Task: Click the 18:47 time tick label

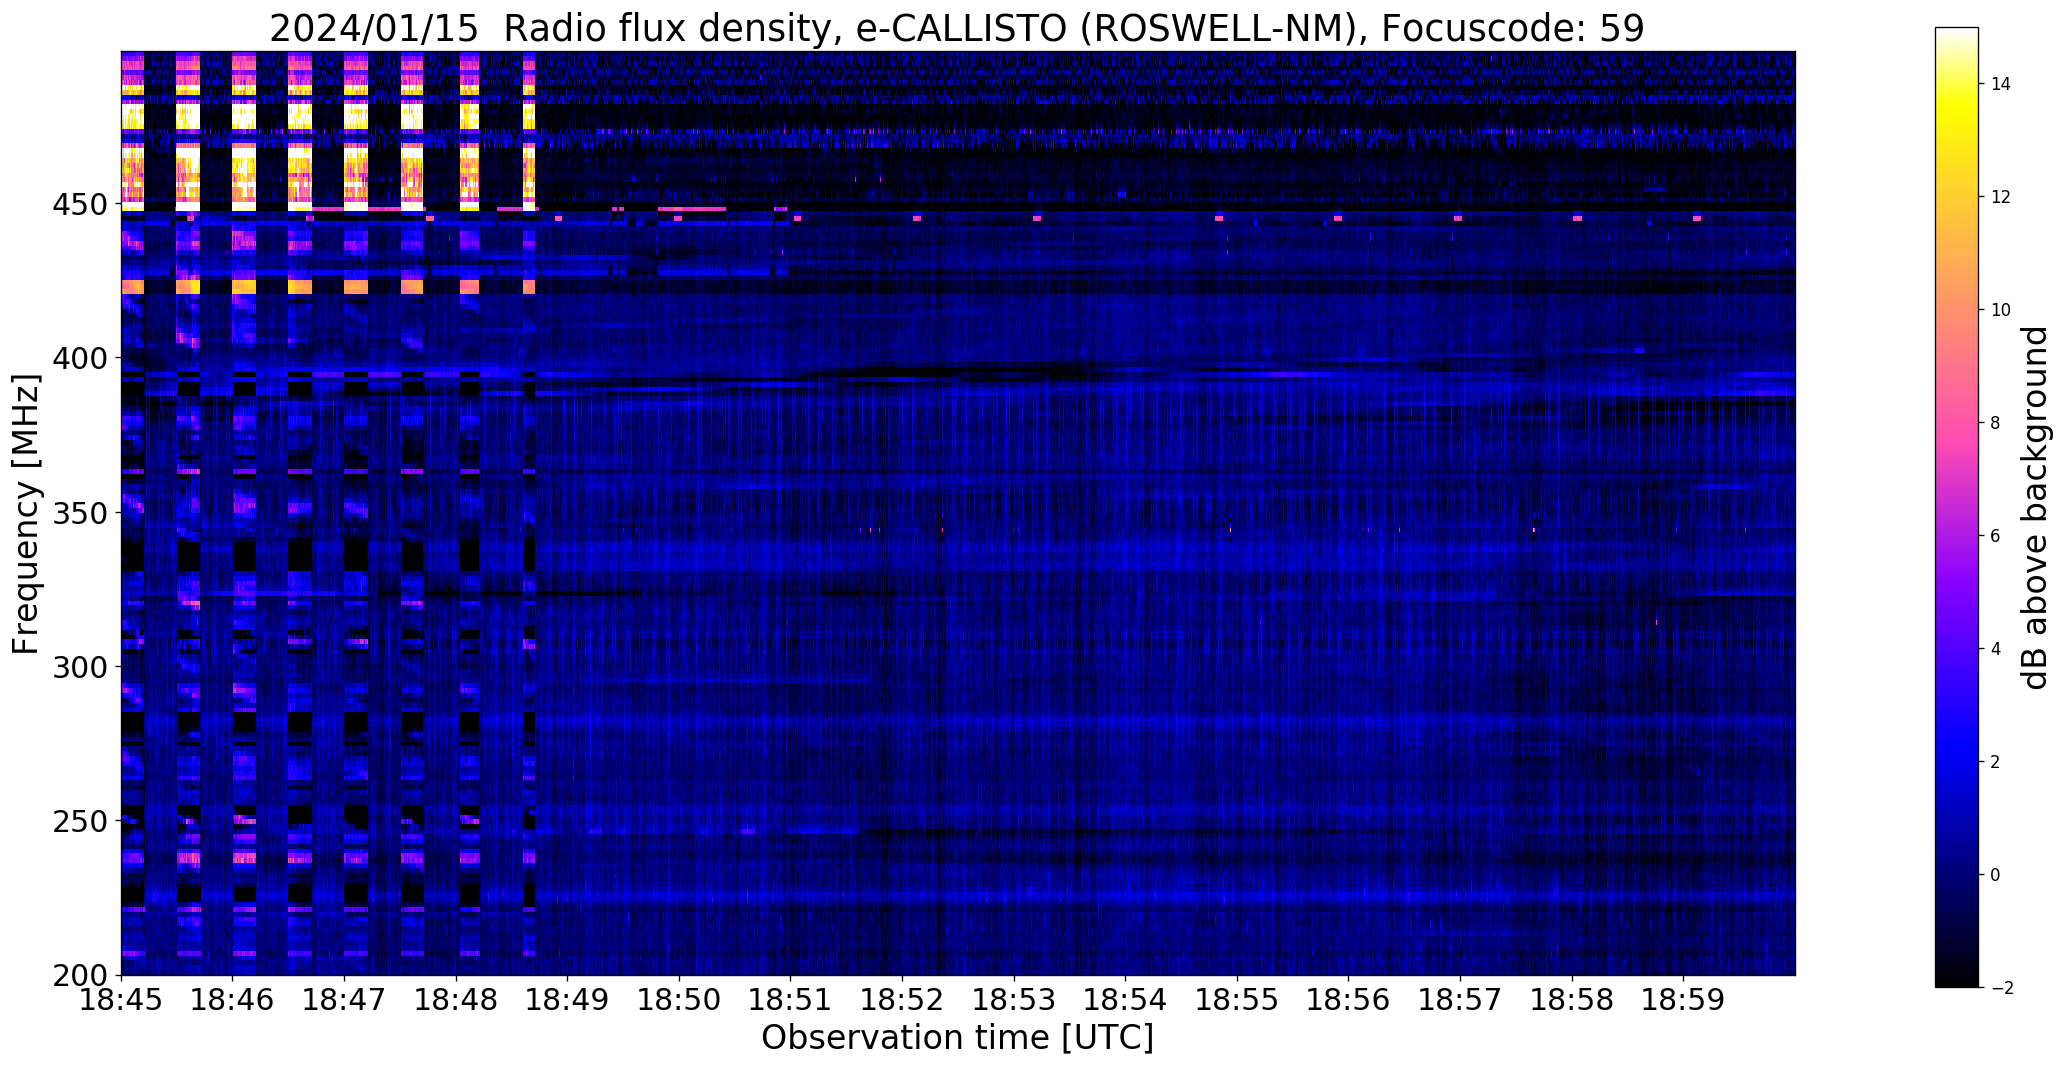Action: tap(345, 999)
